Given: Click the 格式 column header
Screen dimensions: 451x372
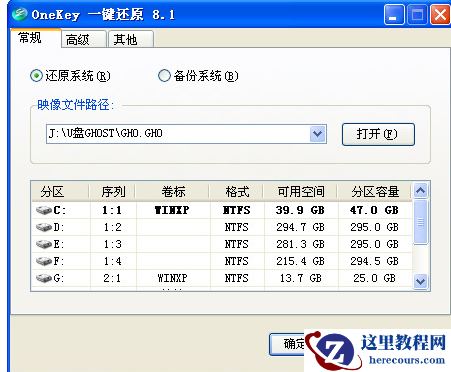Looking at the screenshot, I should pyautogui.click(x=237, y=192).
